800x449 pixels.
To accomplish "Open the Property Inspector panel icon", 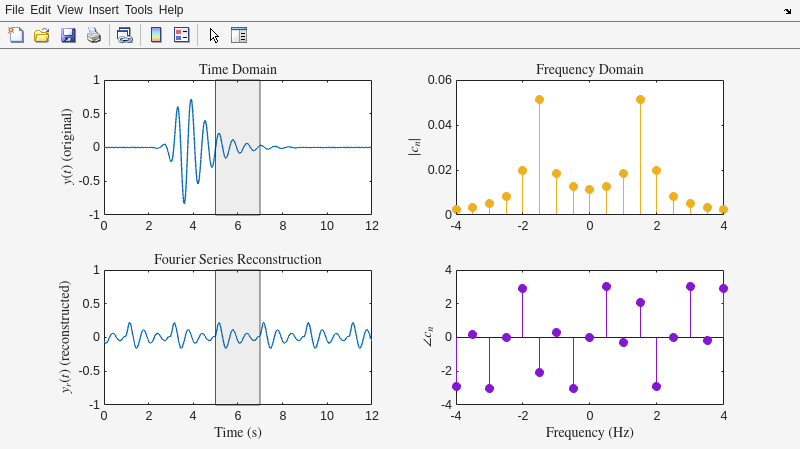I will pyautogui.click(x=239, y=35).
